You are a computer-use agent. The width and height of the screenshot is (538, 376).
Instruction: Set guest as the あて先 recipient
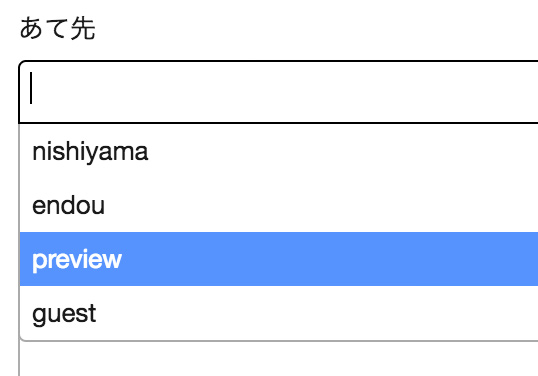pos(279,313)
